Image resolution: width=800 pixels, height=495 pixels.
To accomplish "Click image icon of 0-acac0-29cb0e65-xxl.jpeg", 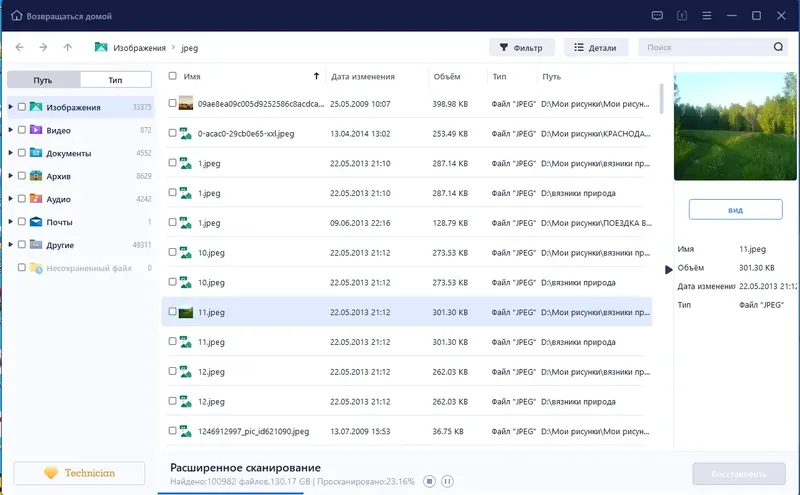I will (x=186, y=133).
